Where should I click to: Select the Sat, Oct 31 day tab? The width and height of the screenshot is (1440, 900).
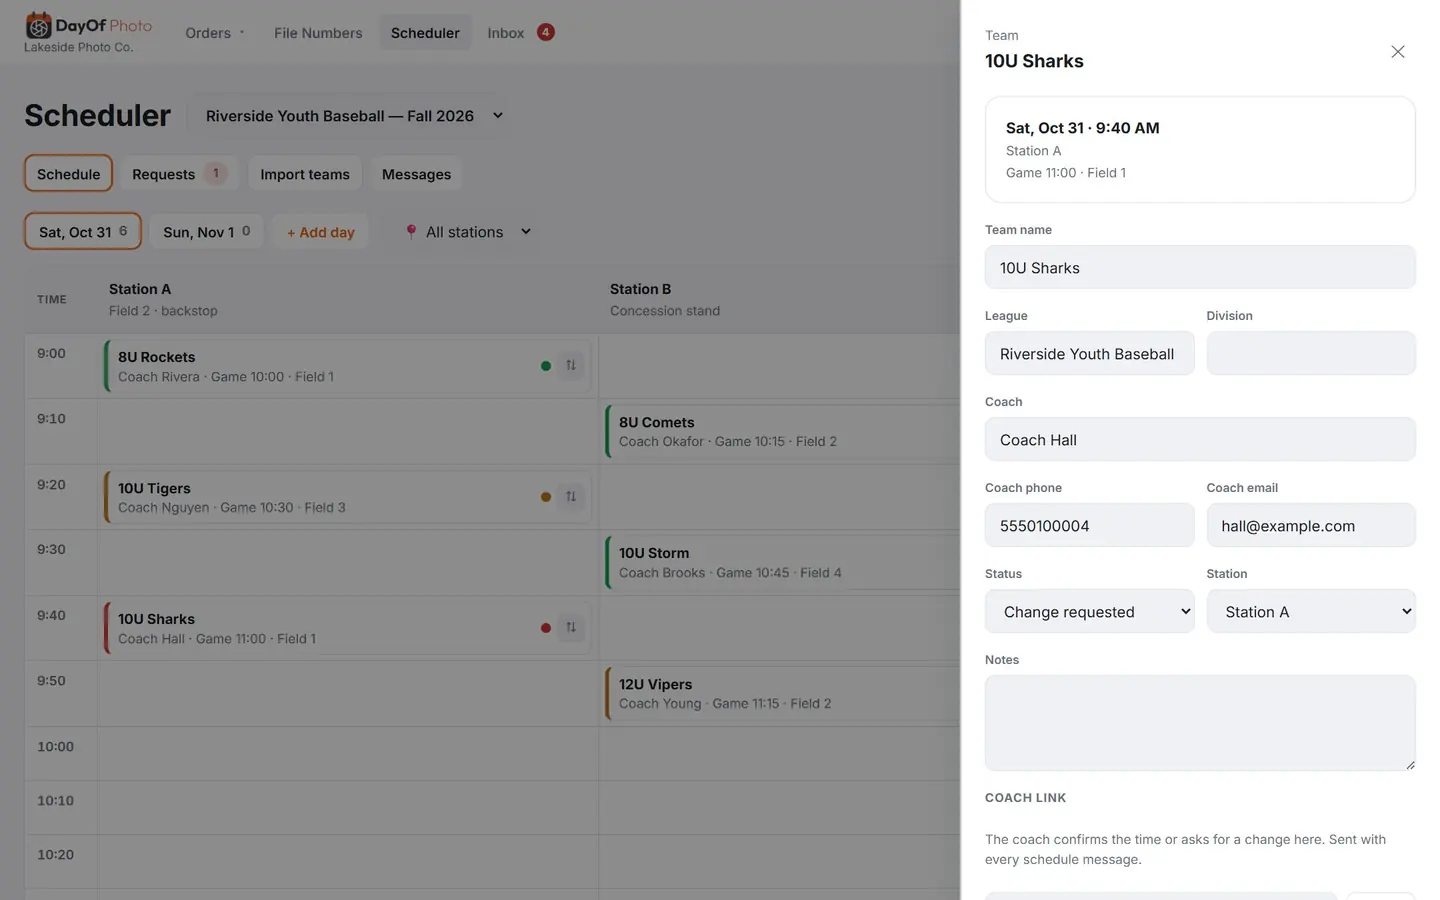click(x=83, y=231)
